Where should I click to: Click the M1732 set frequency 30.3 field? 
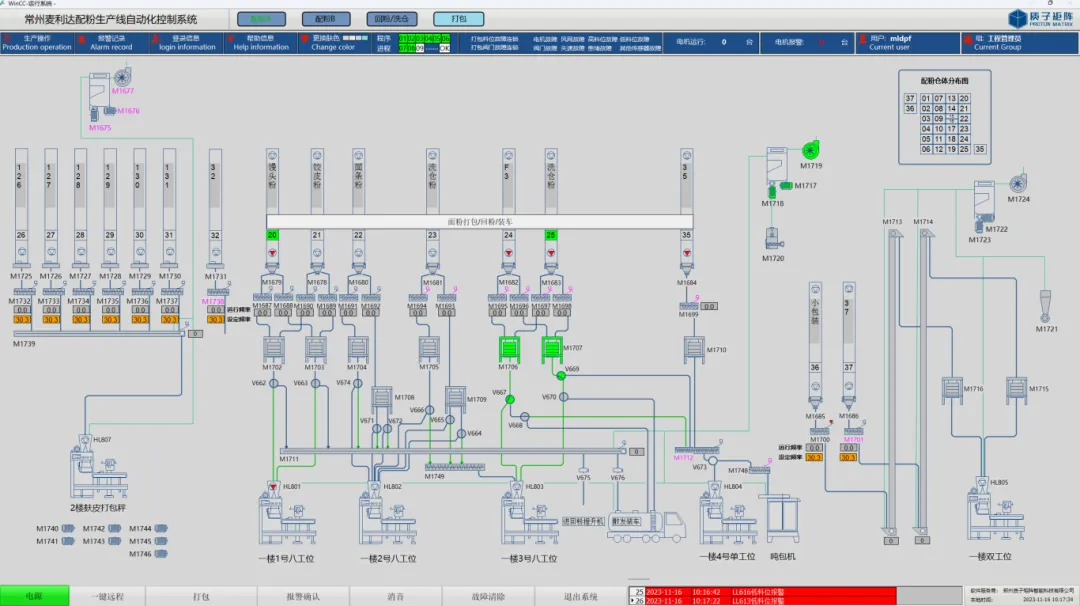click(x=21, y=320)
